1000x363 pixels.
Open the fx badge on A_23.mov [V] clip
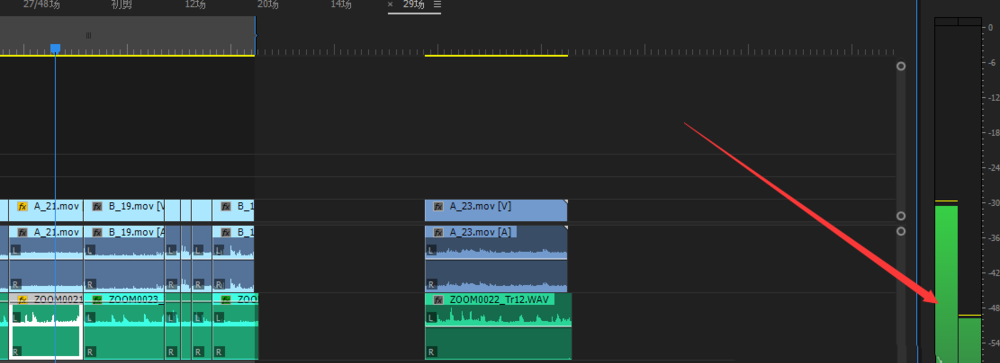click(439, 207)
